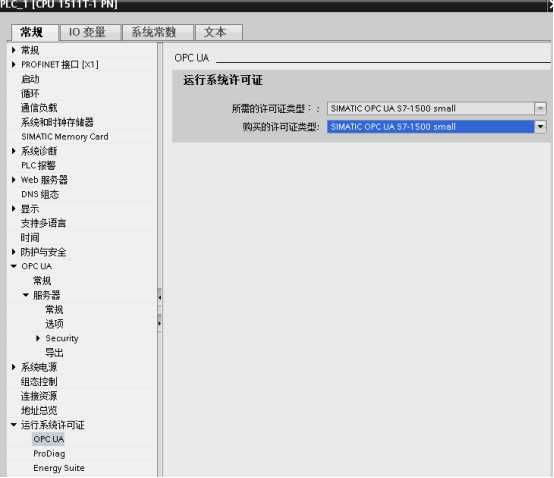Select SIMATIC Memory Card entry

click(x=65, y=137)
